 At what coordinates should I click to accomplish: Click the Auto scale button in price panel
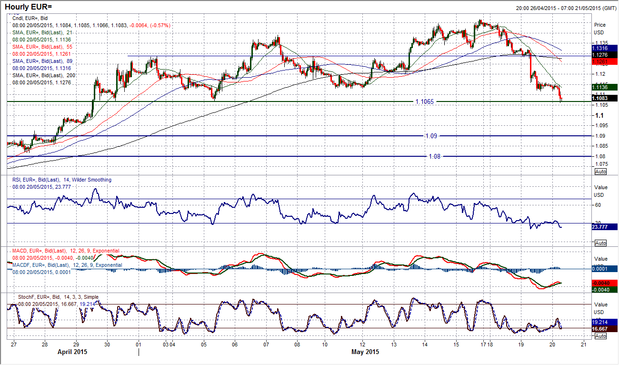600,172
